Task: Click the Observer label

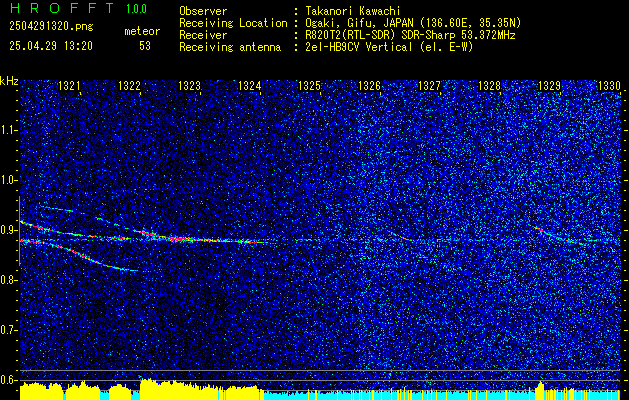Action: (x=203, y=11)
